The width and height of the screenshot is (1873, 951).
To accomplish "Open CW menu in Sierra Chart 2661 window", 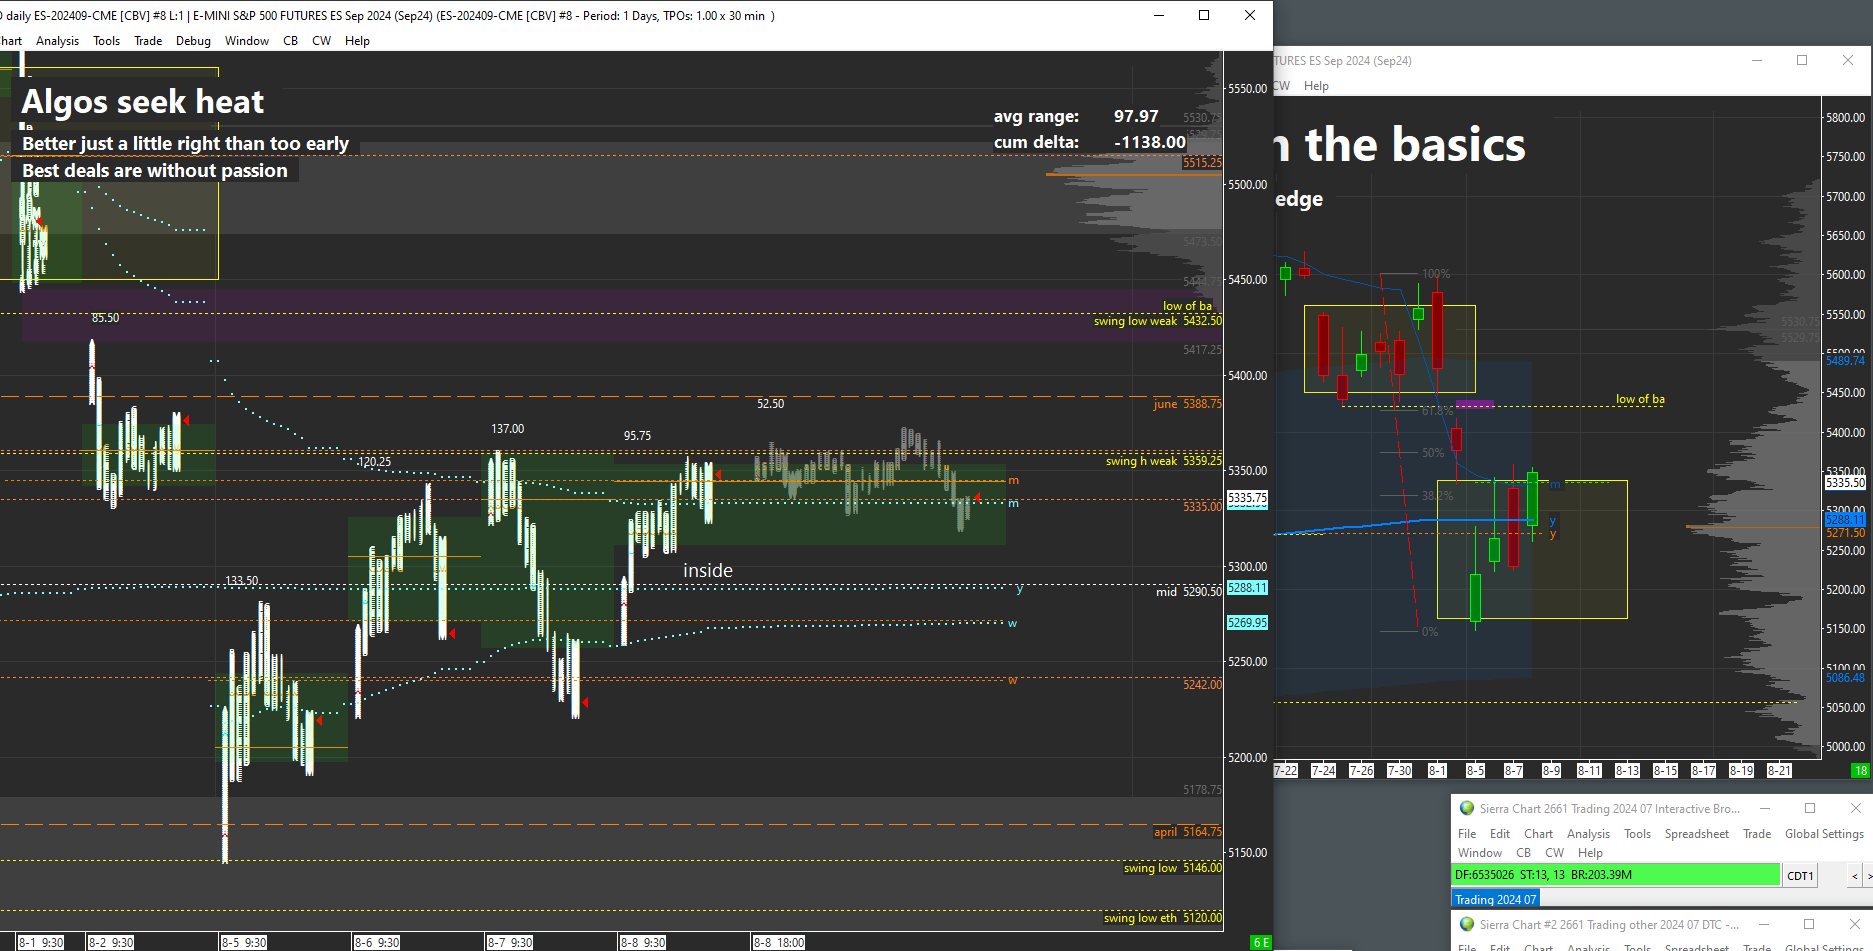I will coord(1555,853).
